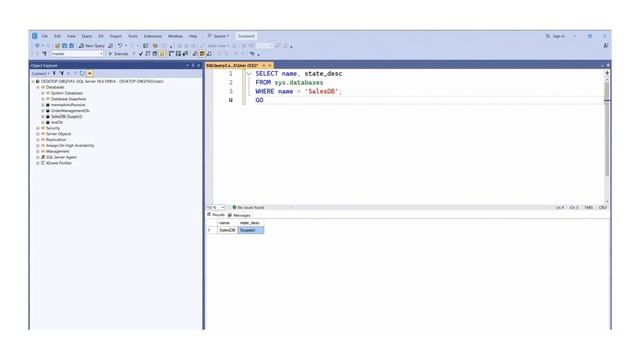Expand the System Databases node
Screen dimensions: 640x360
tap(43, 93)
